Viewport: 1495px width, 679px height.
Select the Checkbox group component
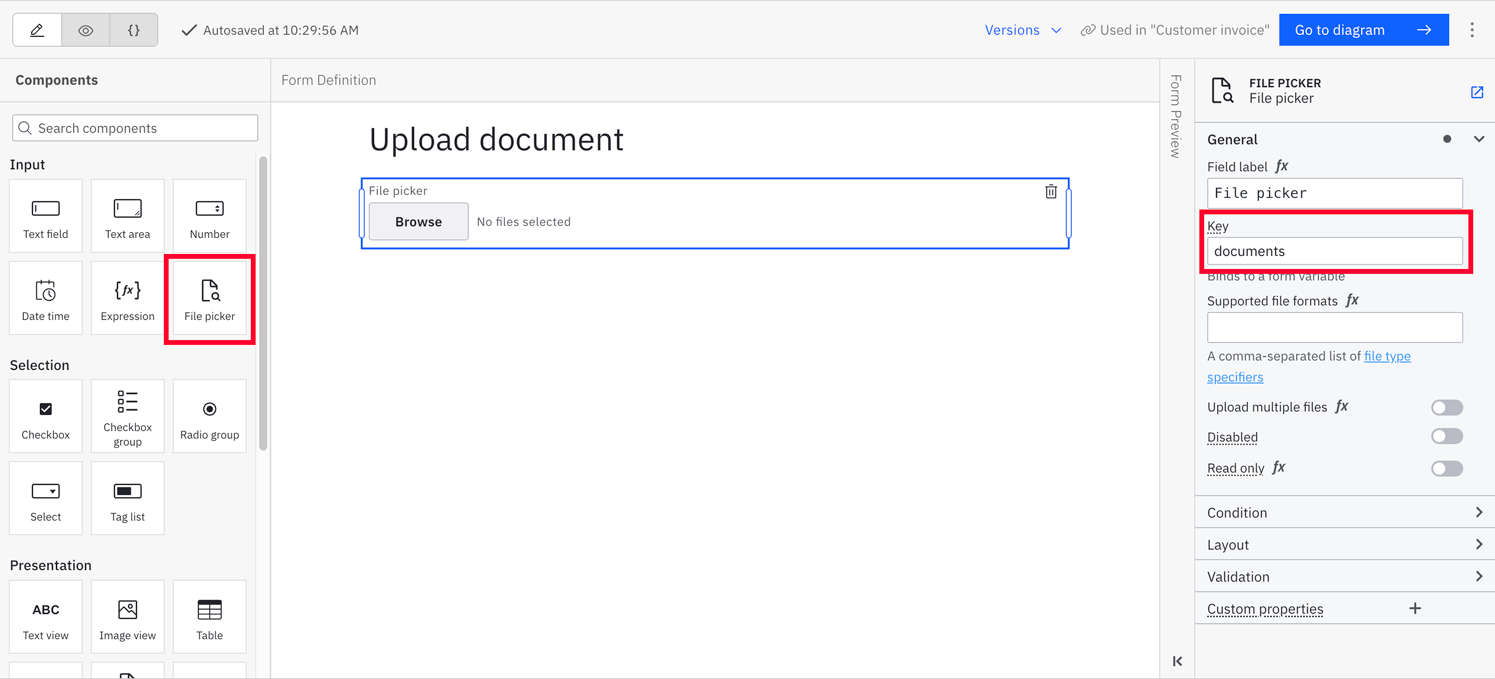(x=127, y=415)
